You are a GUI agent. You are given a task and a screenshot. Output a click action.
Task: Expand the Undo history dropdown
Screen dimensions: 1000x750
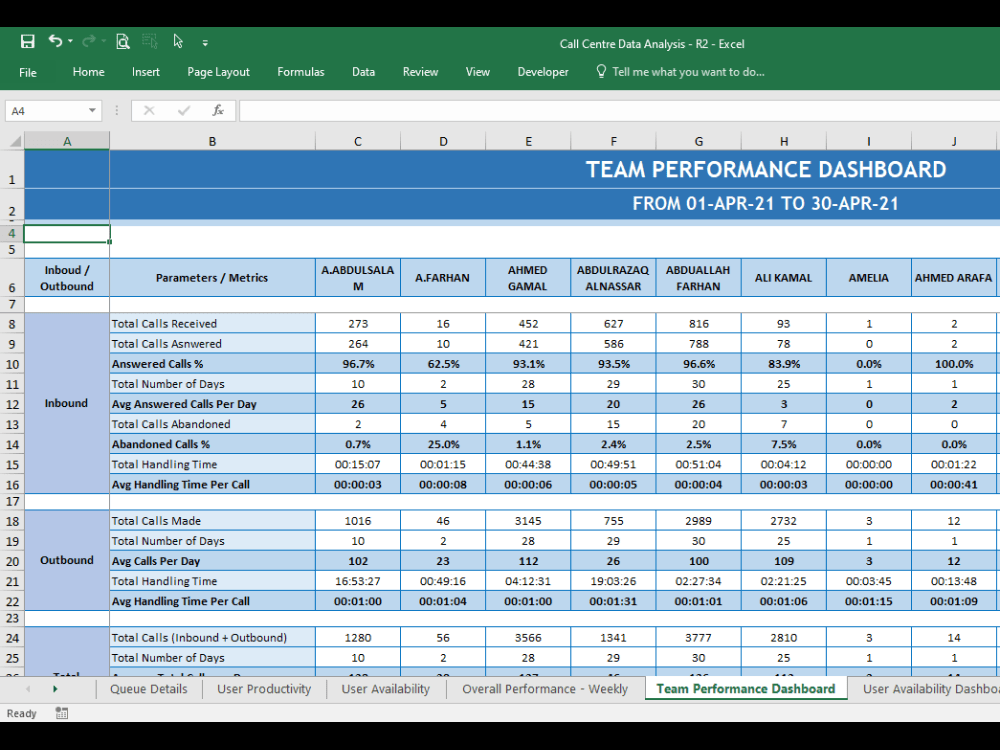[x=68, y=41]
